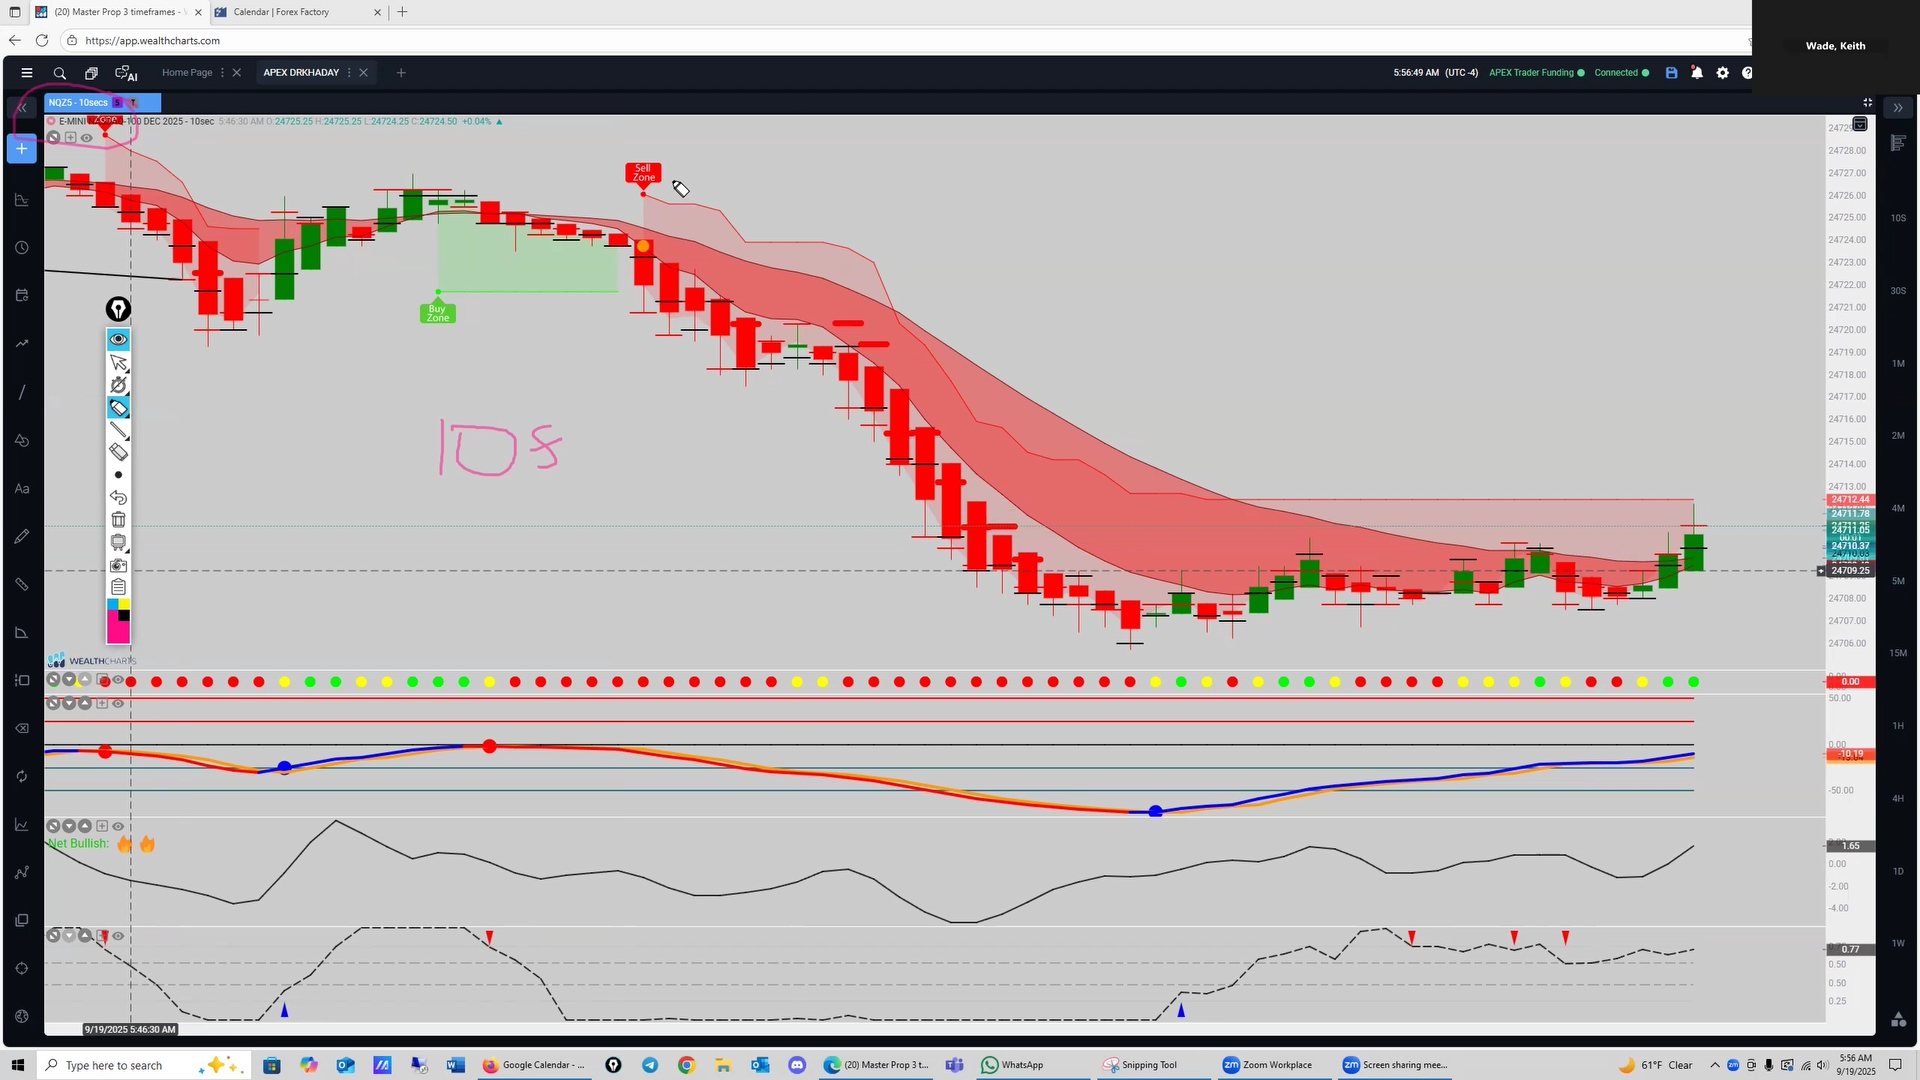Open the AI chat assistant icon
The height and width of the screenshot is (1080, 1920).
126,73
